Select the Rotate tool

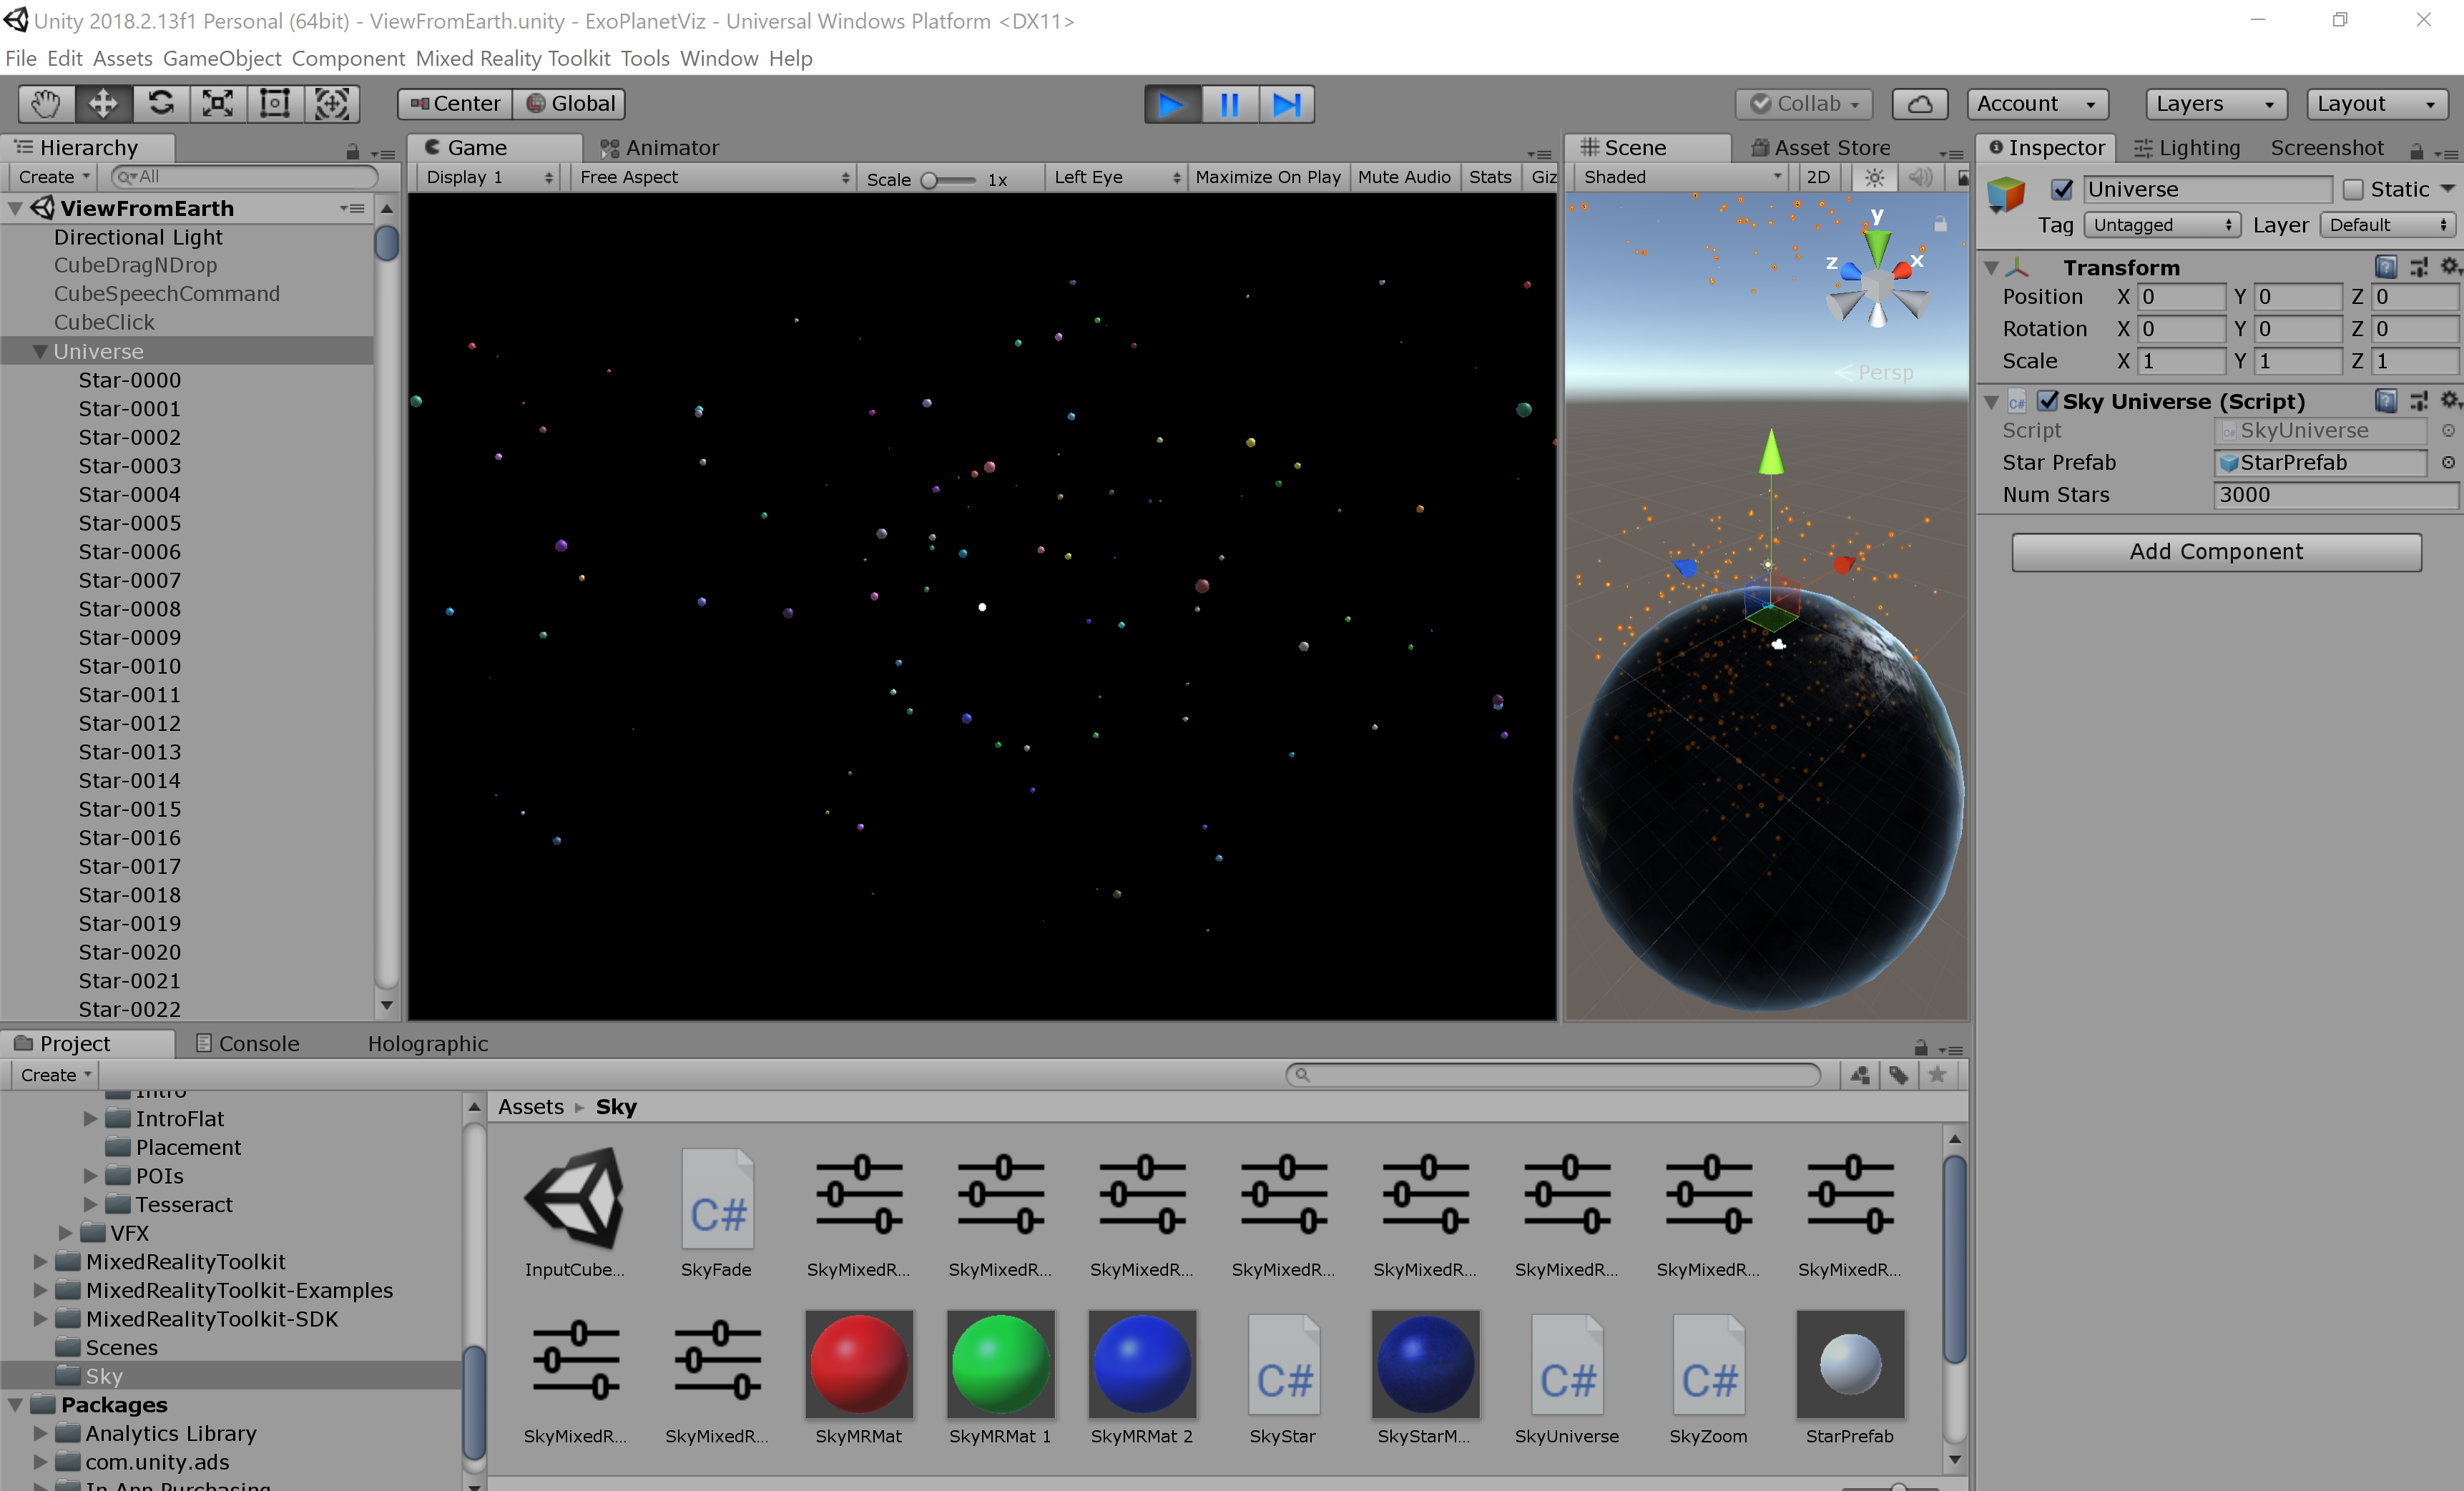[x=160, y=104]
